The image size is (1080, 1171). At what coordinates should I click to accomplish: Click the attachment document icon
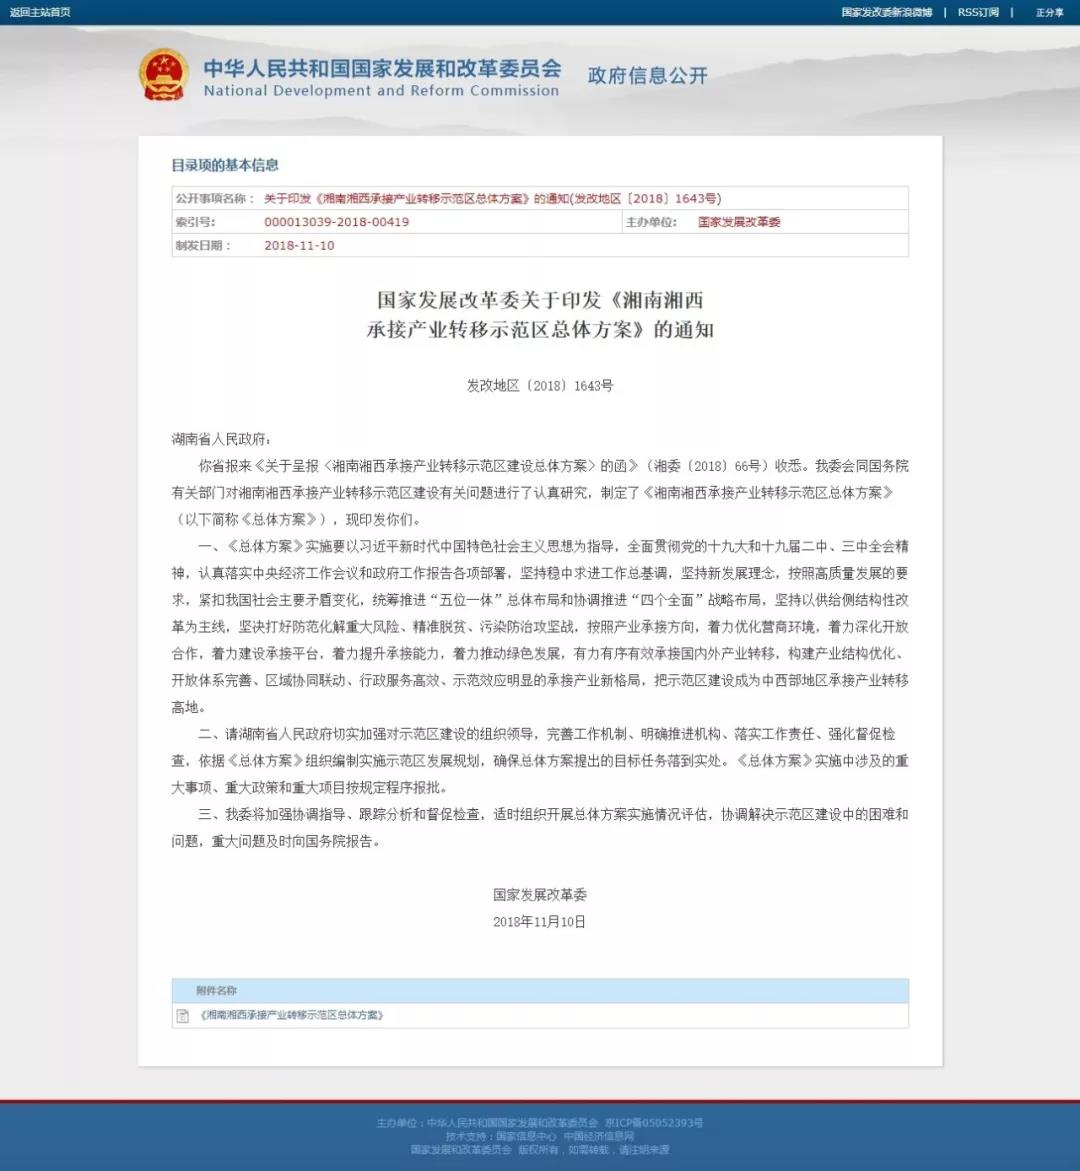tap(182, 1016)
